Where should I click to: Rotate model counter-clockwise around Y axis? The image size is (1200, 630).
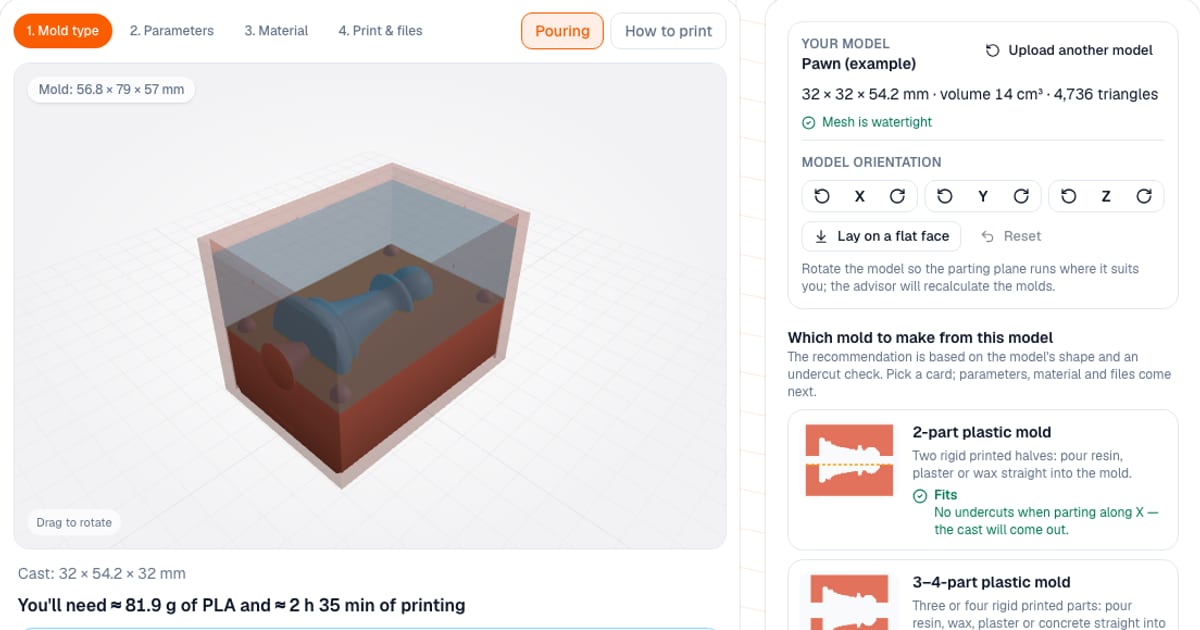(x=945, y=196)
